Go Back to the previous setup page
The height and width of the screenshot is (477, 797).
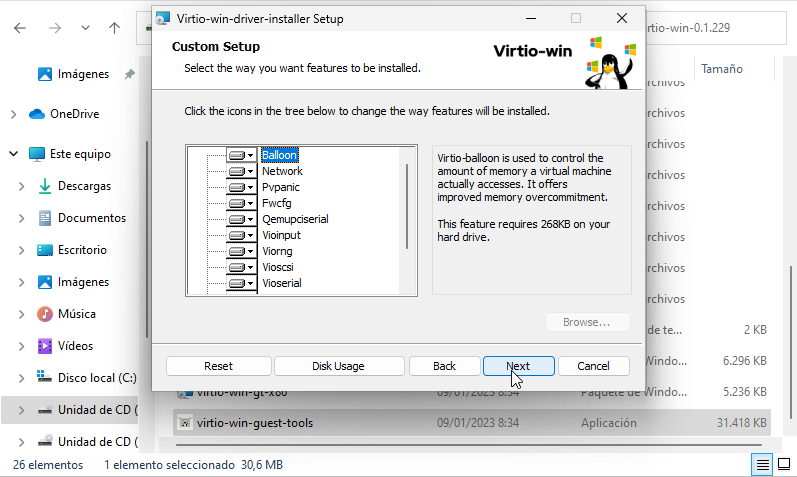[444, 366]
